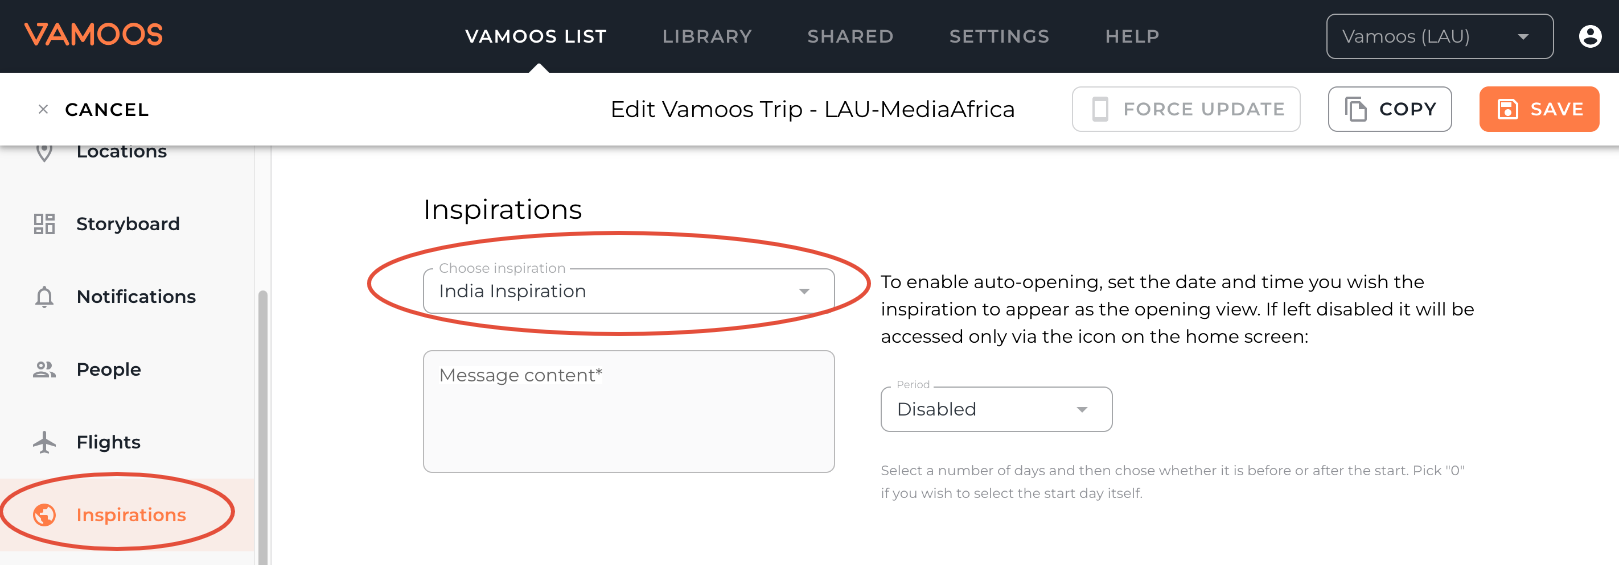The image size is (1619, 565).
Task: Click the Storyboard grid icon
Action: click(44, 224)
